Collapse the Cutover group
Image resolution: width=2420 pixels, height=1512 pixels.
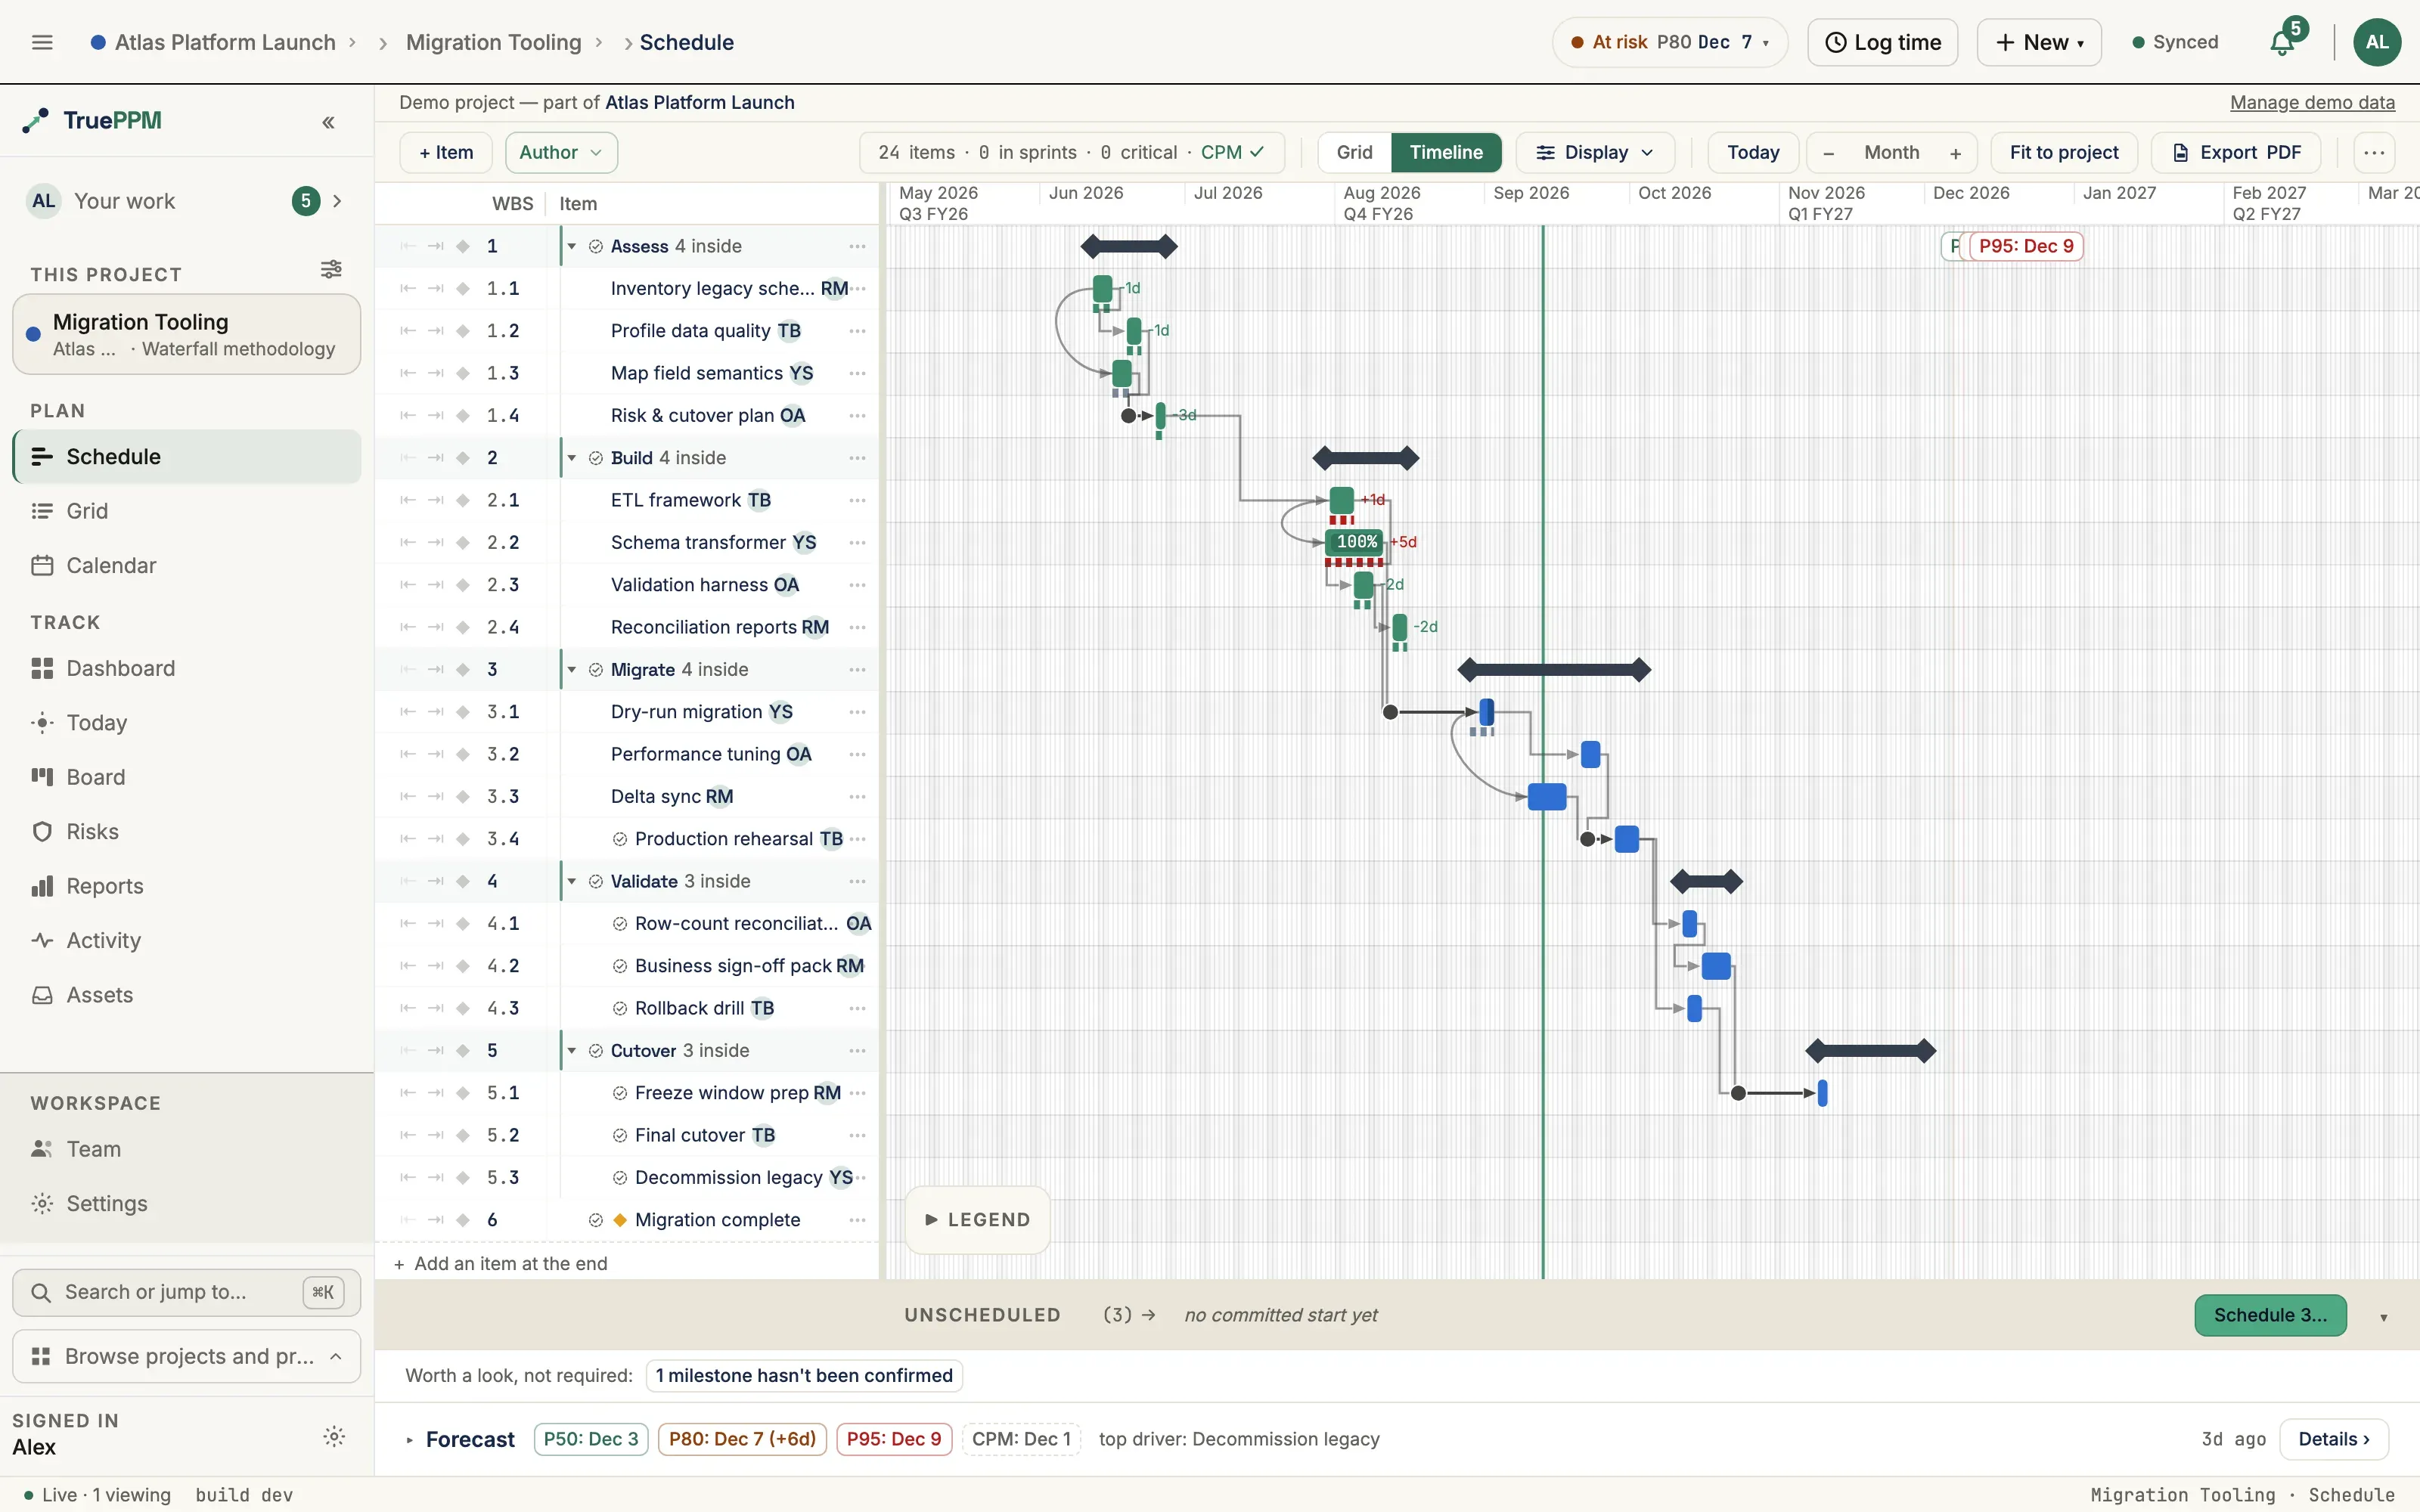point(572,1050)
